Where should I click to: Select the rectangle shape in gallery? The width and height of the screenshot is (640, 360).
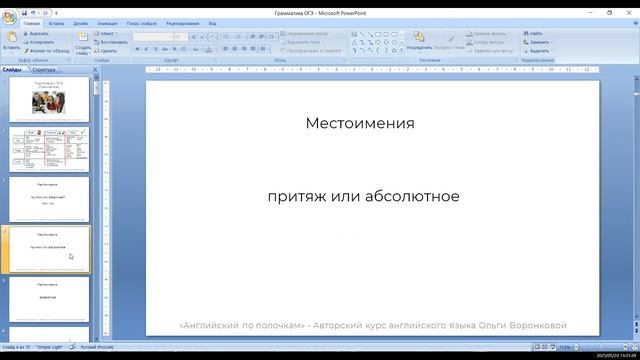378,34
